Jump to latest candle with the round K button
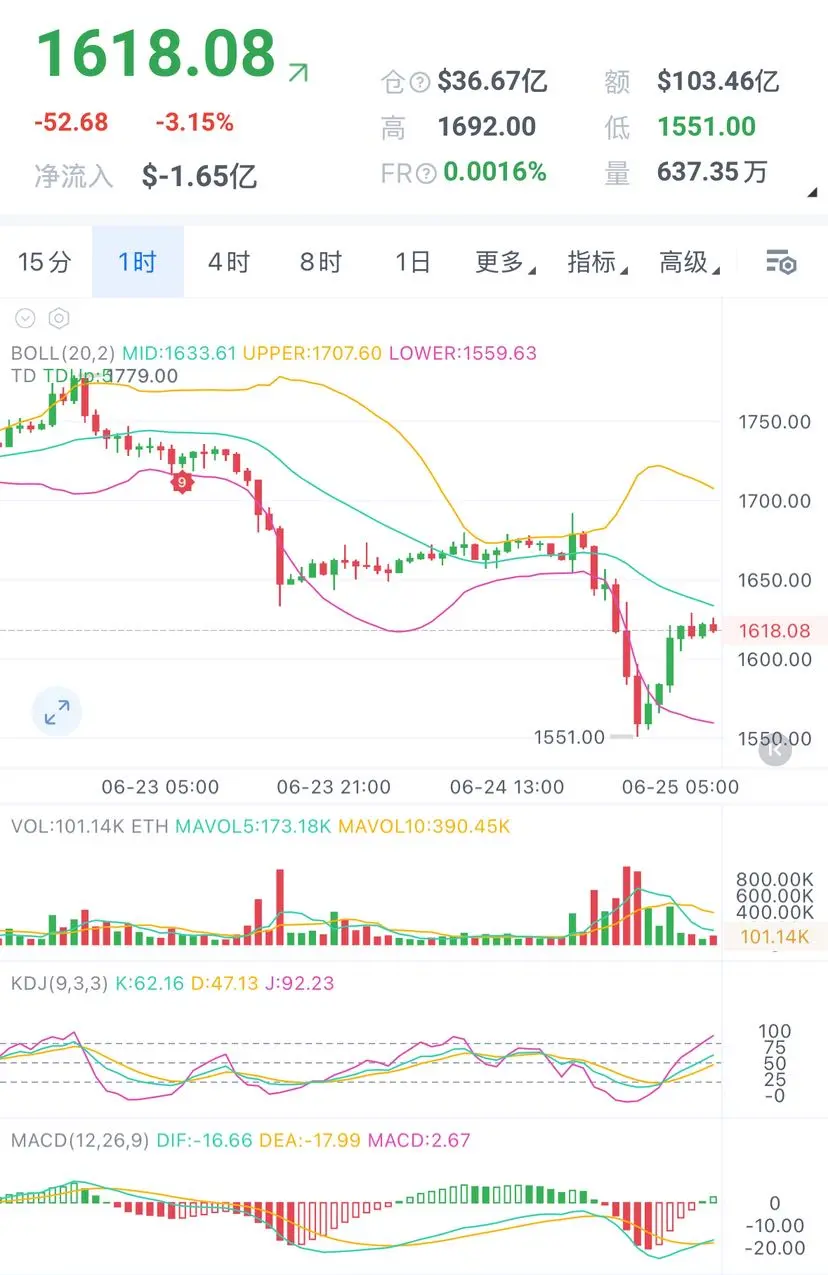Viewport: 828px width, 1275px height. coord(775,748)
